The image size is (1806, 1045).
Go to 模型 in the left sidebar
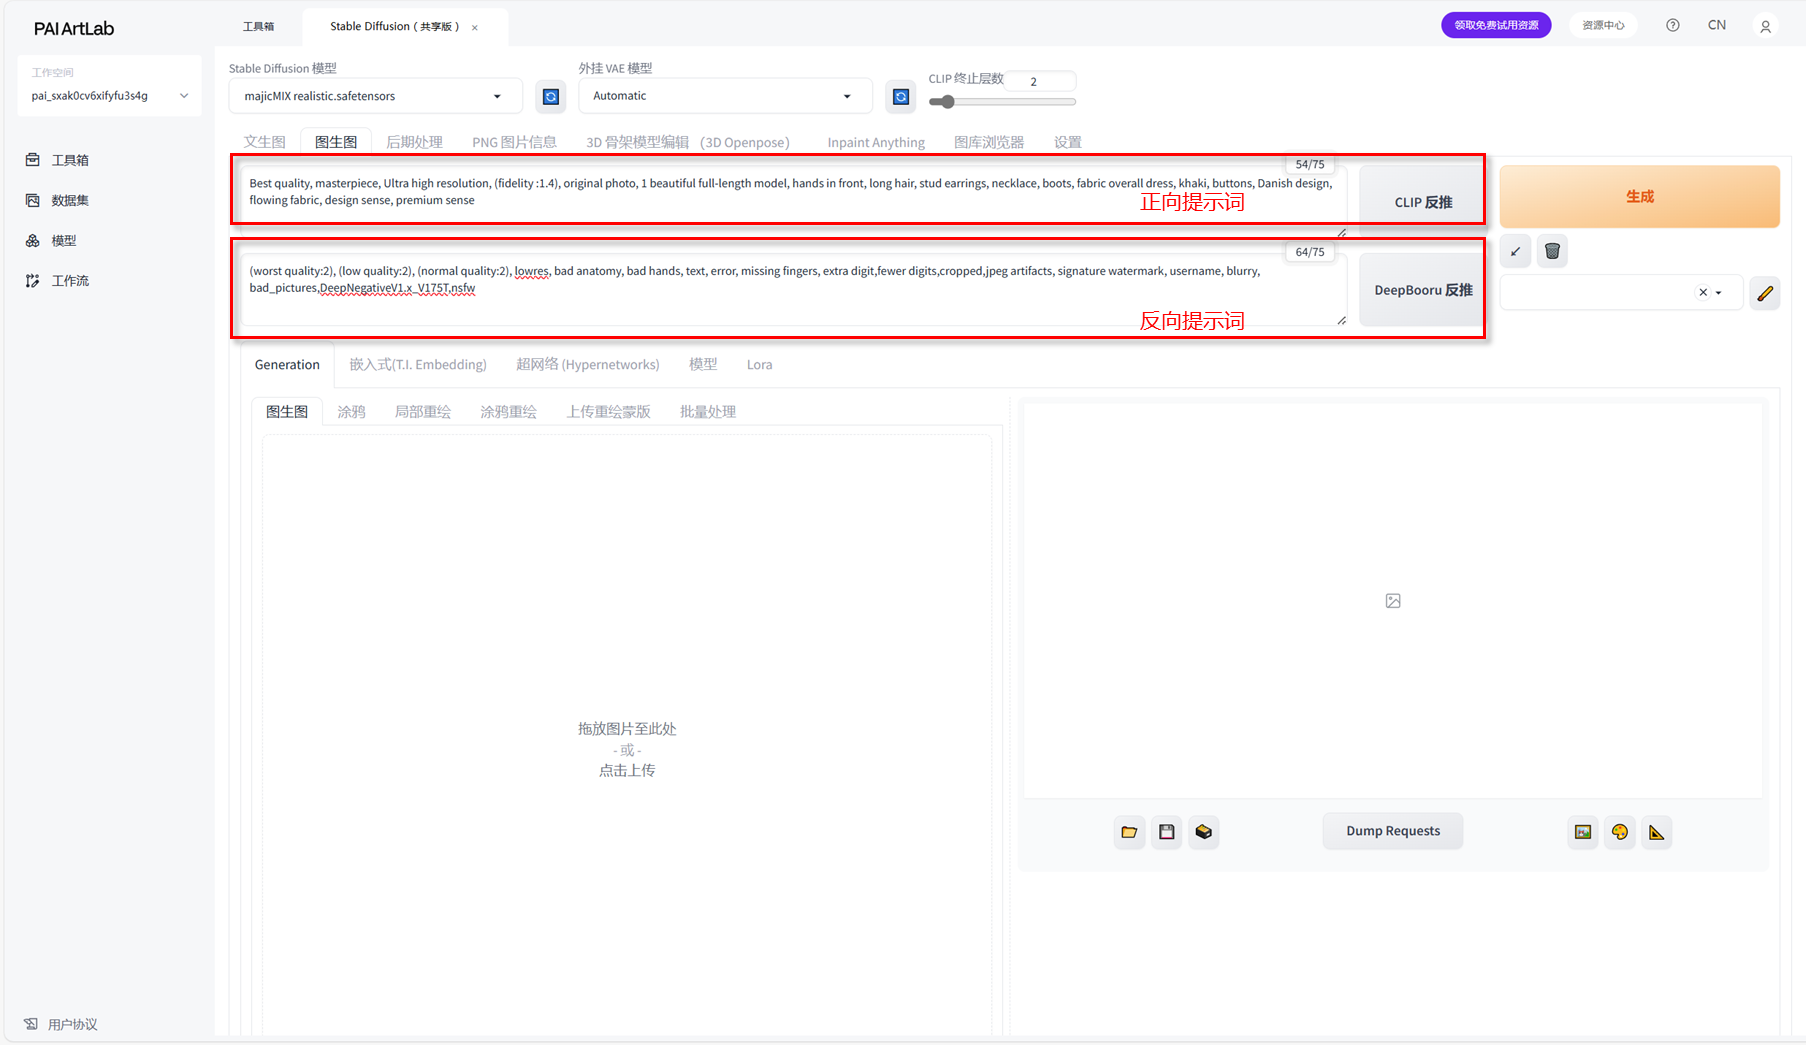[52, 240]
